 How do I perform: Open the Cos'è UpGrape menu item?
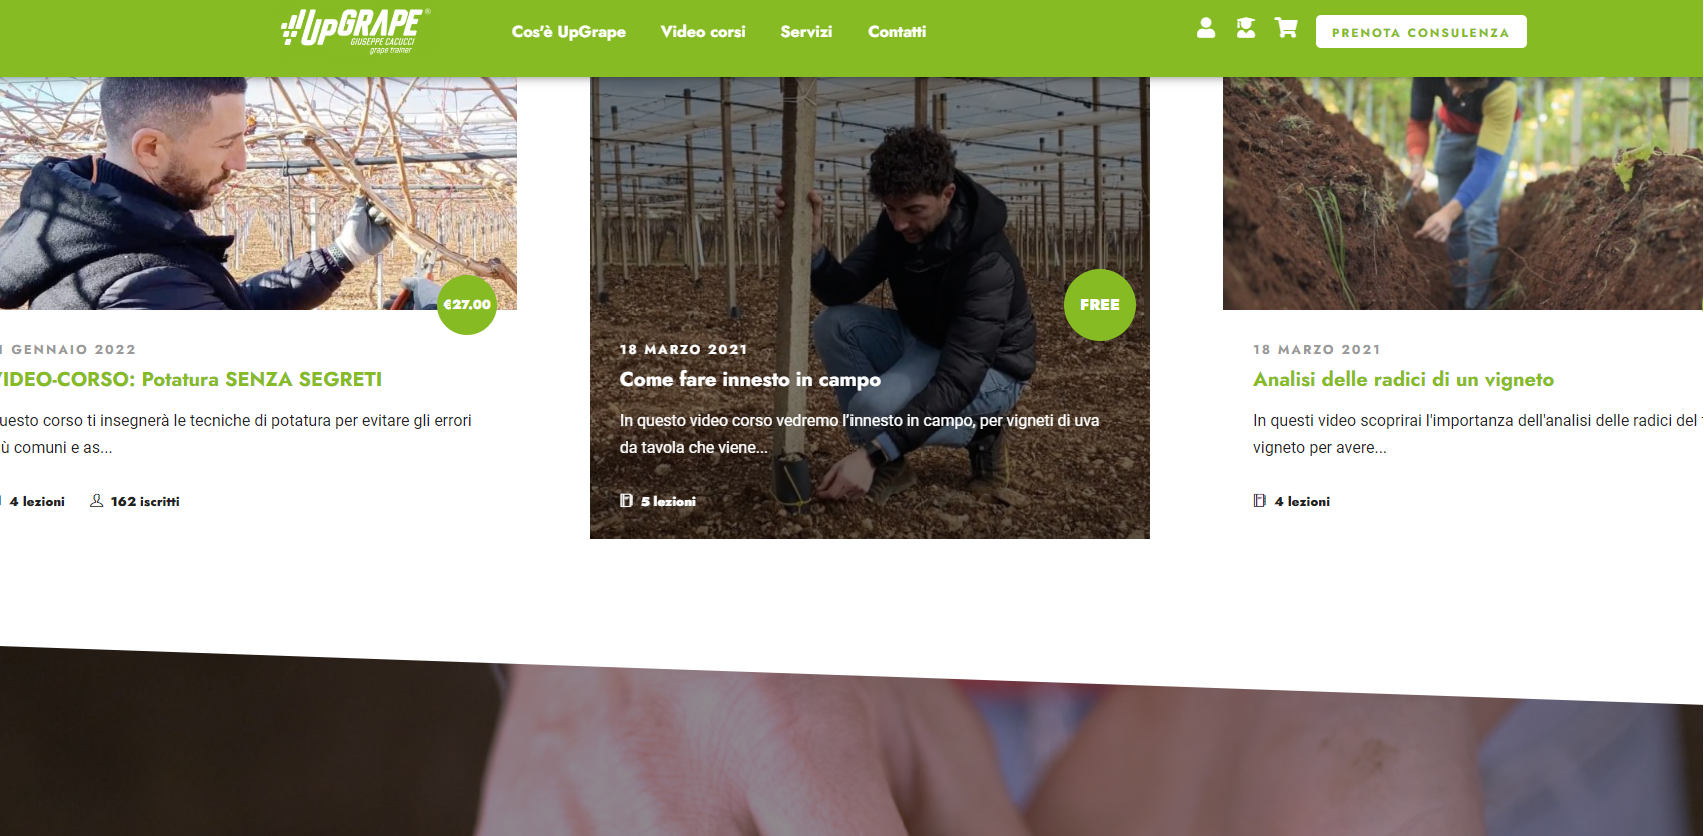[569, 32]
